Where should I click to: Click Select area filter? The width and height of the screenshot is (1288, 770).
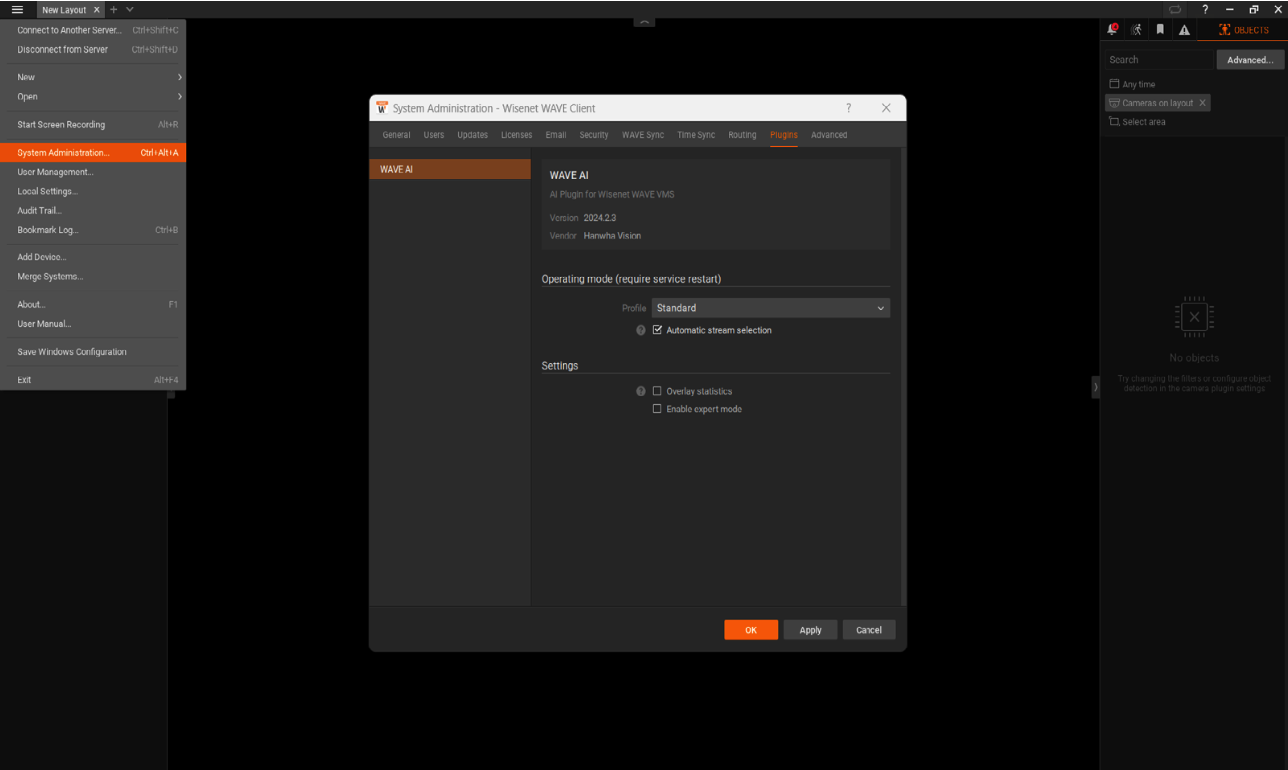(x=1137, y=122)
